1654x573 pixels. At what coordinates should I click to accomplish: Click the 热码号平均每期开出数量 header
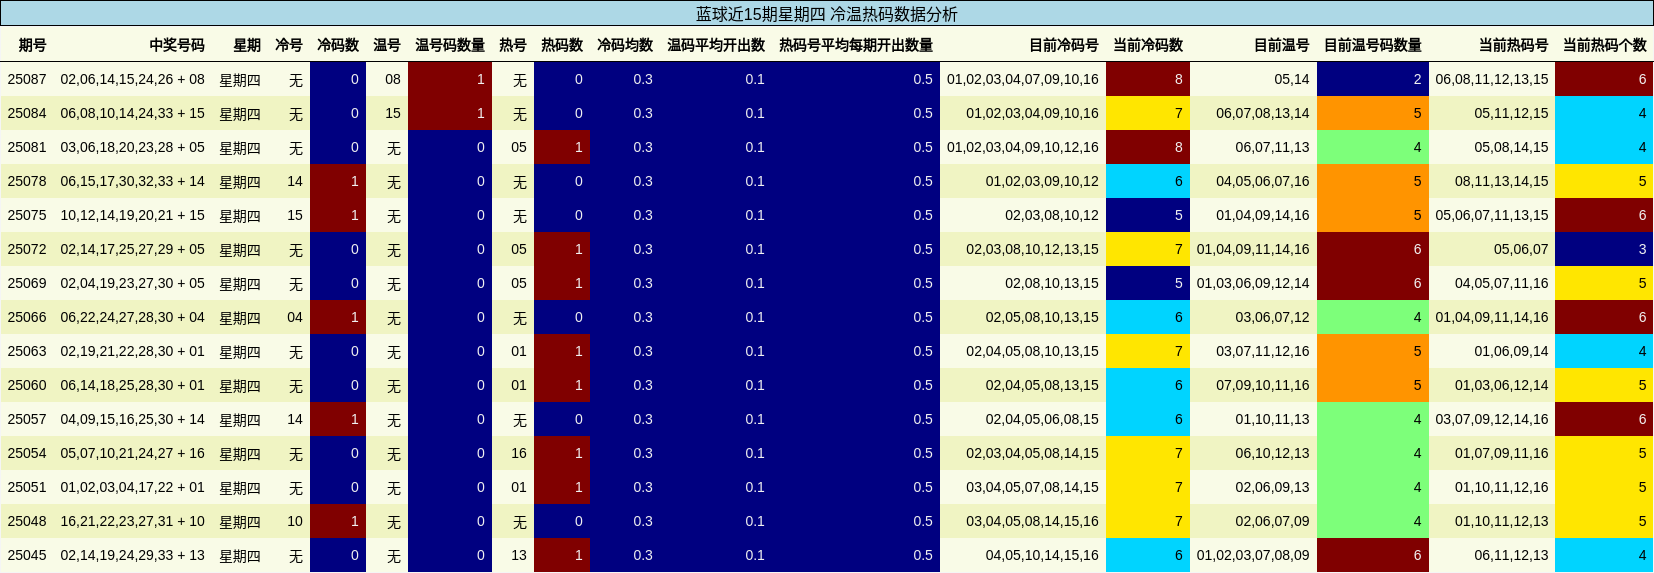click(856, 45)
